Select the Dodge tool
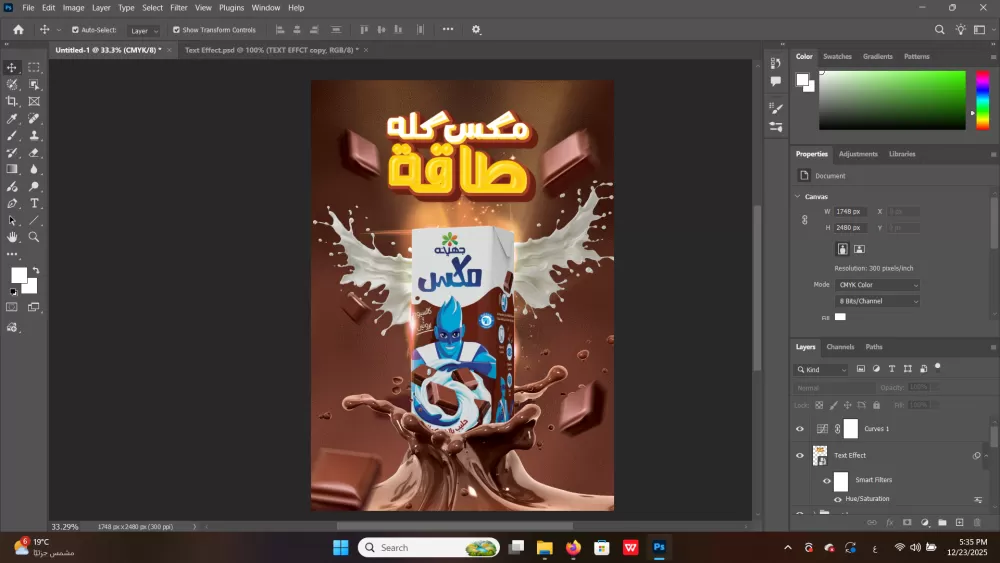Viewport: 1000px width, 563px height. click(34, 186)
